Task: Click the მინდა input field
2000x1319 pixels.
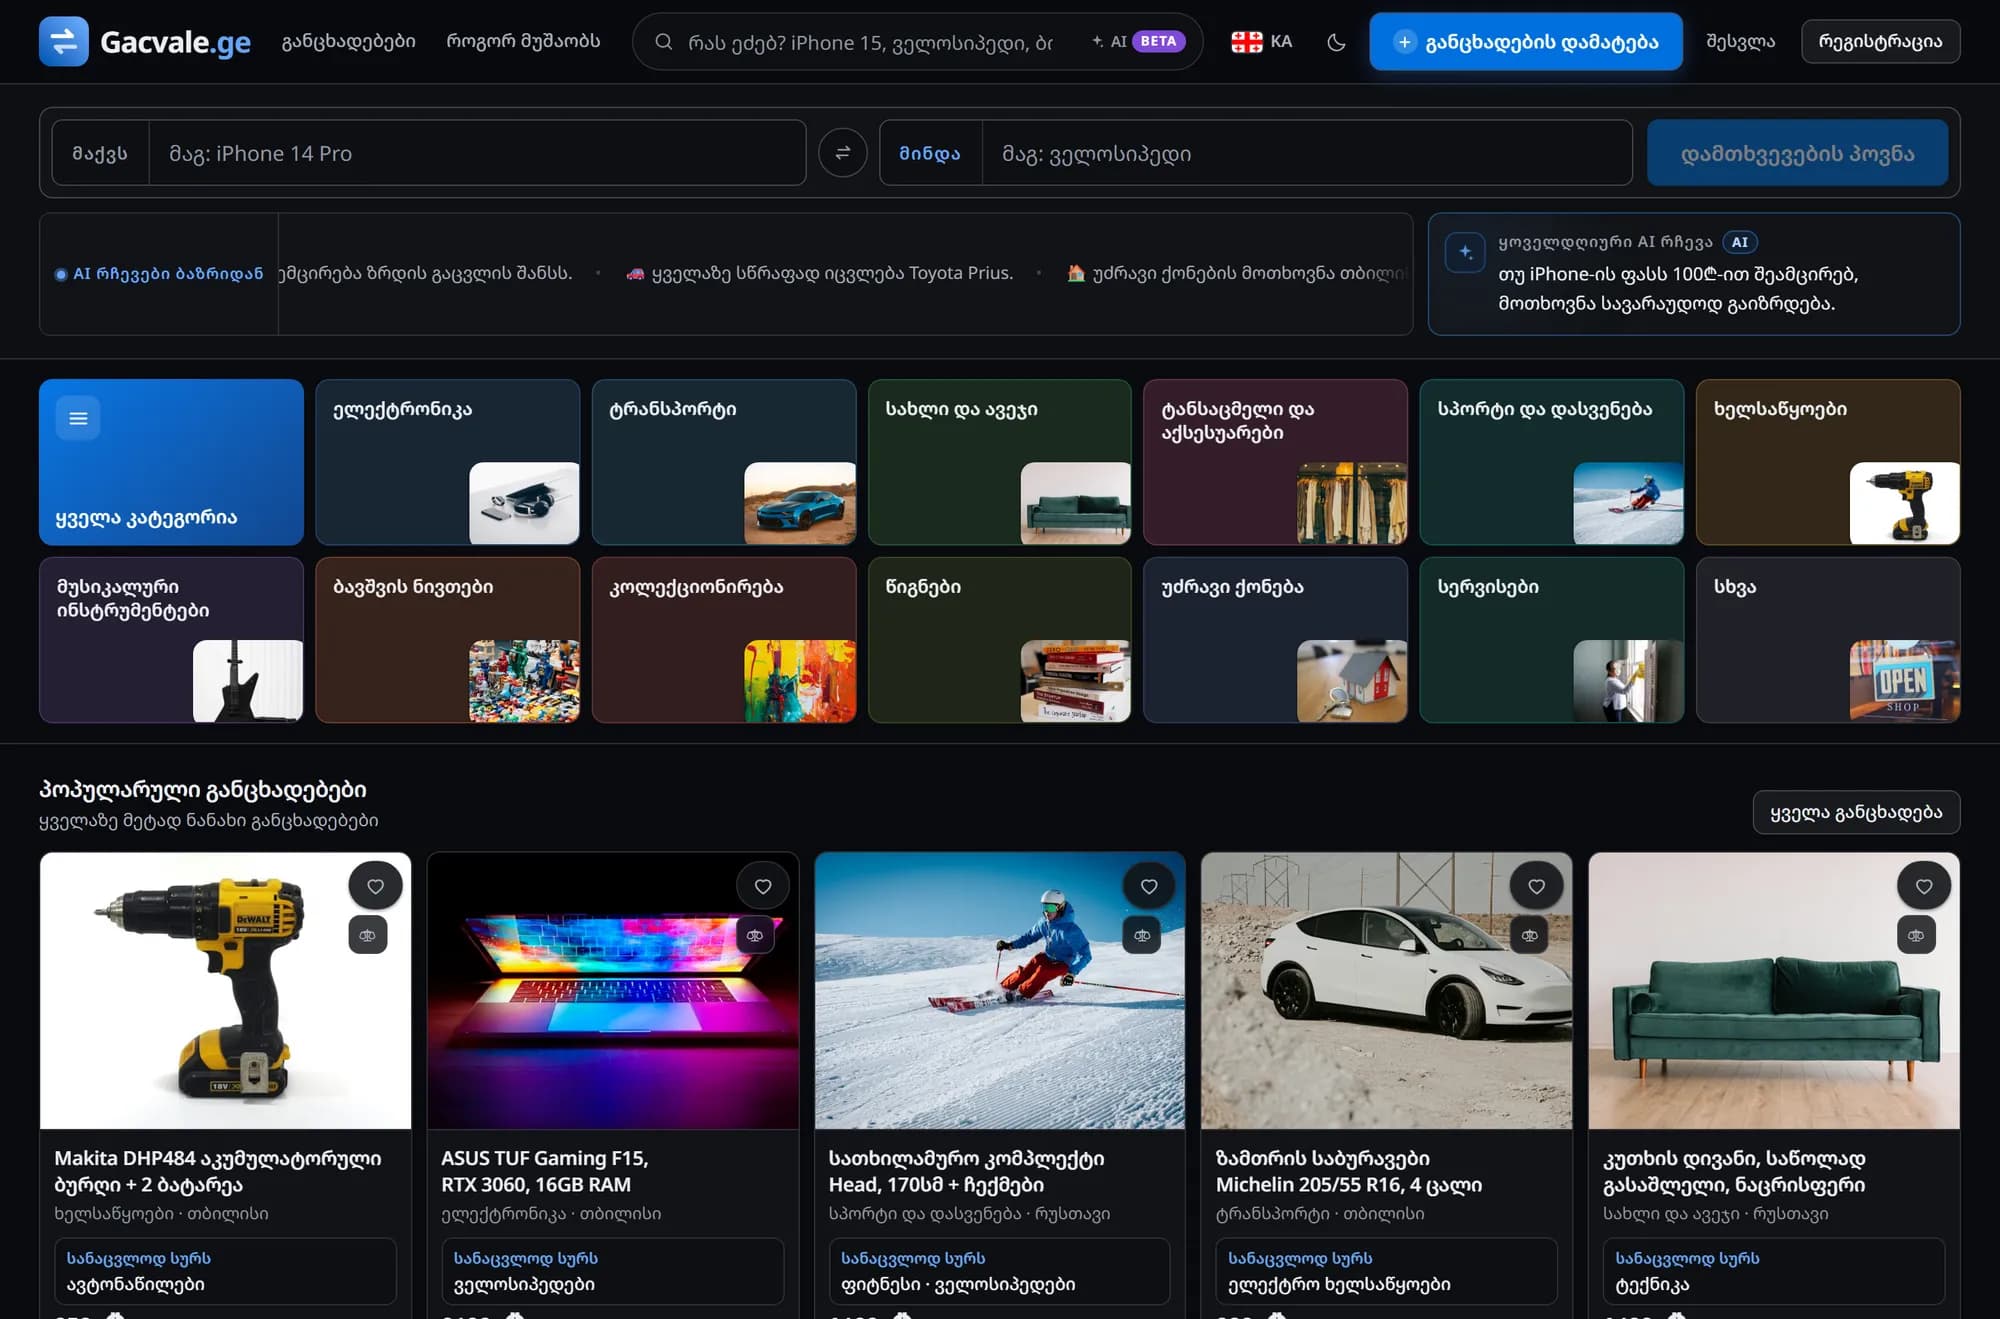Action: pyautogui.click(x=1307, y=153)
